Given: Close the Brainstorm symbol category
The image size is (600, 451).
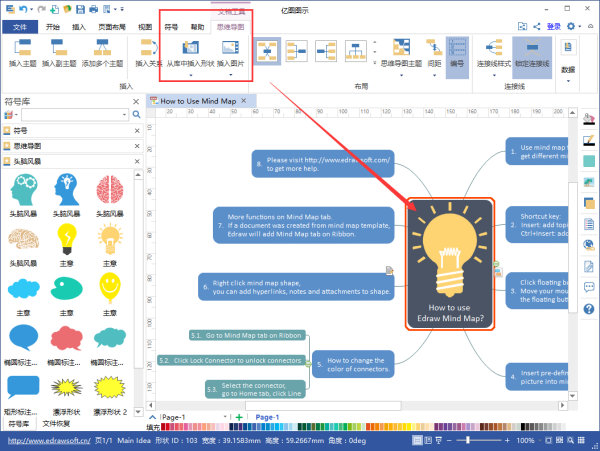Looking at the screenshot, I should pos(139,161).
